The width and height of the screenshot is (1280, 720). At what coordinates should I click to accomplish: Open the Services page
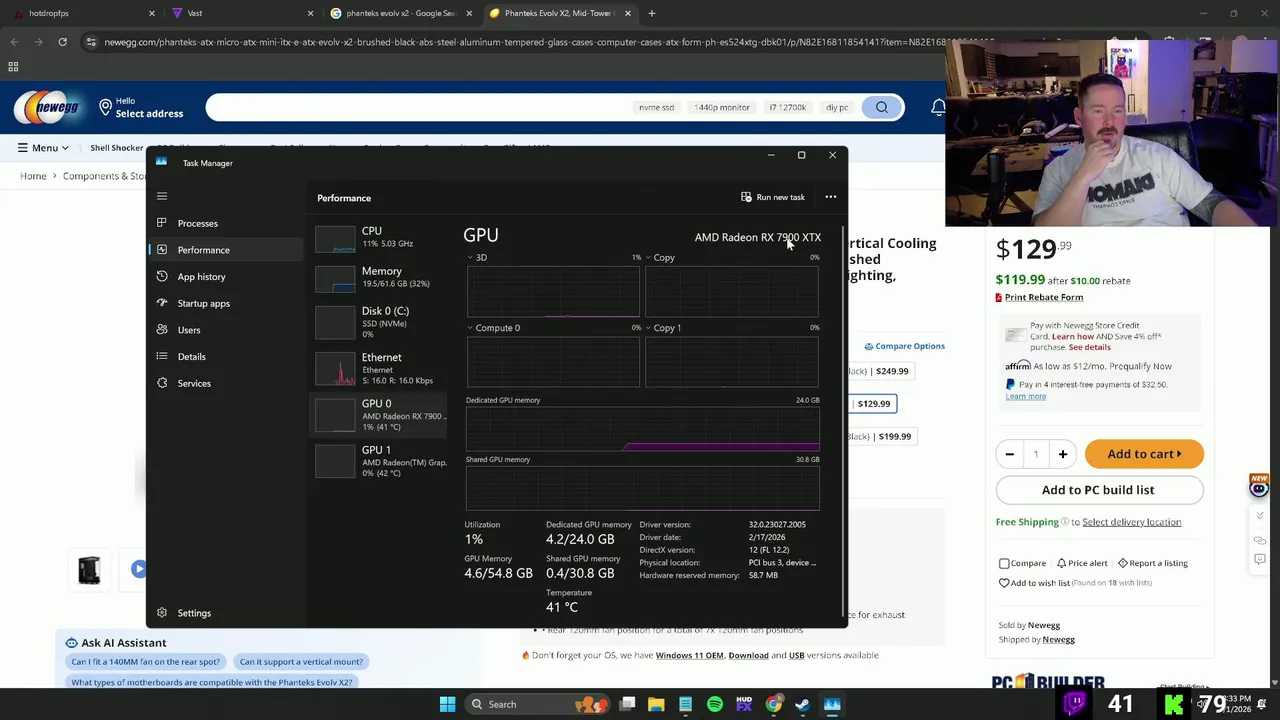pos(194,383)
